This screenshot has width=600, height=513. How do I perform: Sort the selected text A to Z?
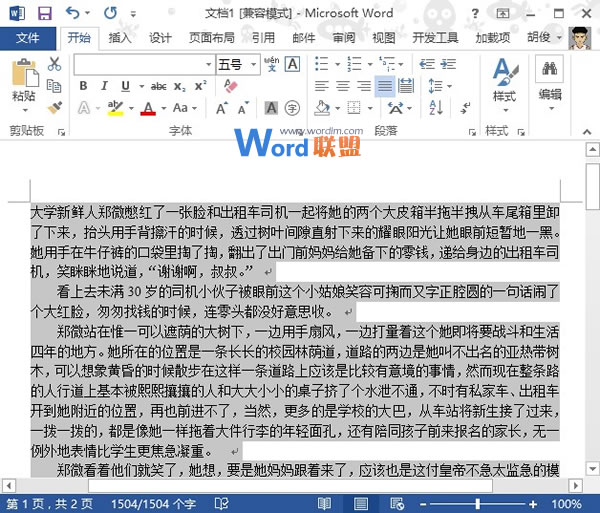(436, 108)
